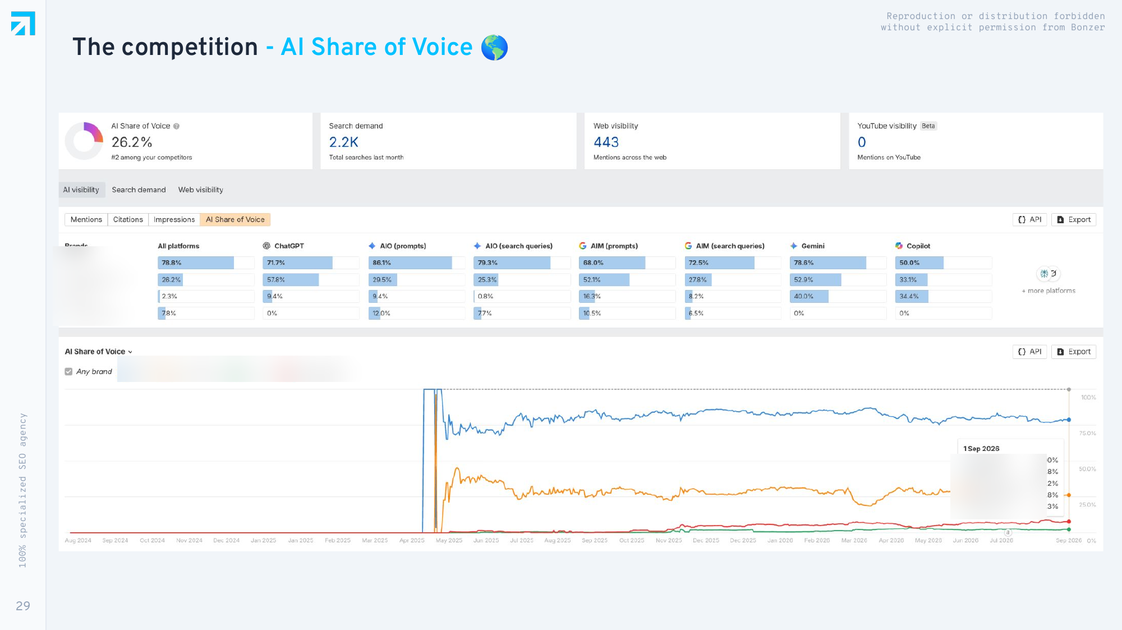Click the orange line's end point on chart
1122x630 pixels.
click(1069, 495)
